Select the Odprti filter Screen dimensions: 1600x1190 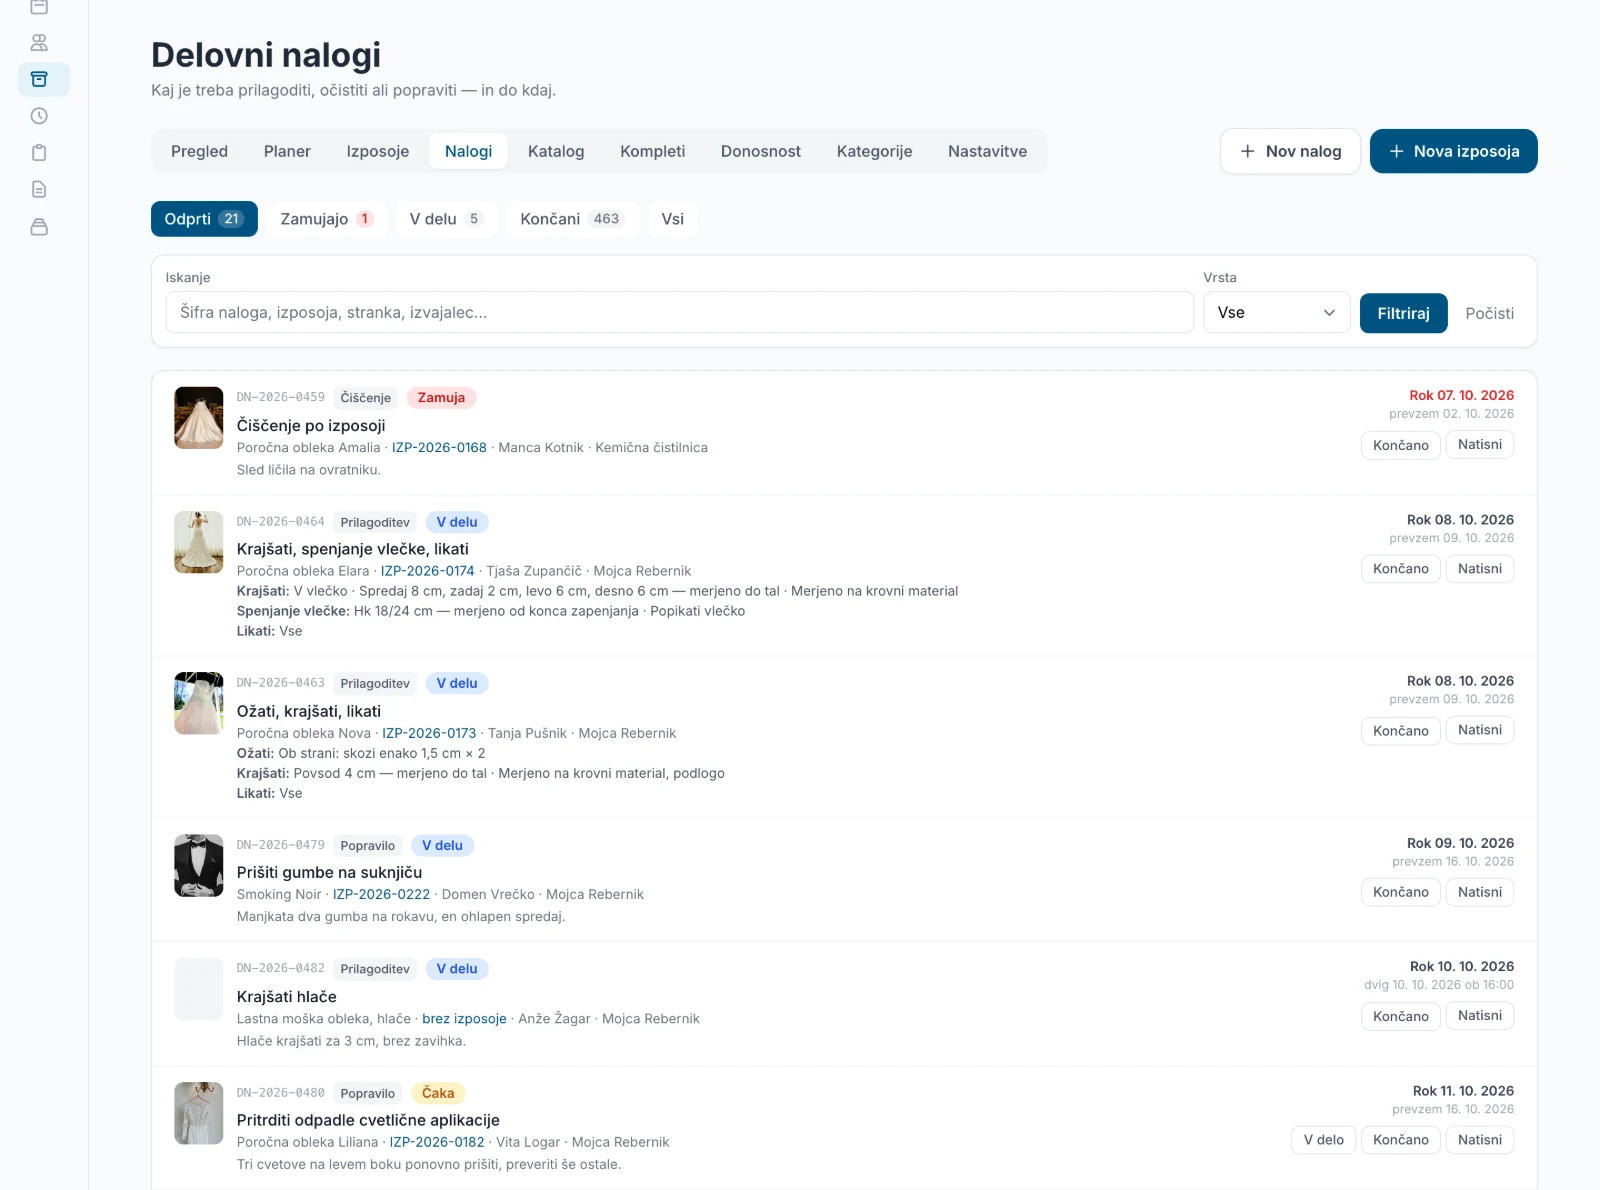pyautogui.click(x=204, y=219)
